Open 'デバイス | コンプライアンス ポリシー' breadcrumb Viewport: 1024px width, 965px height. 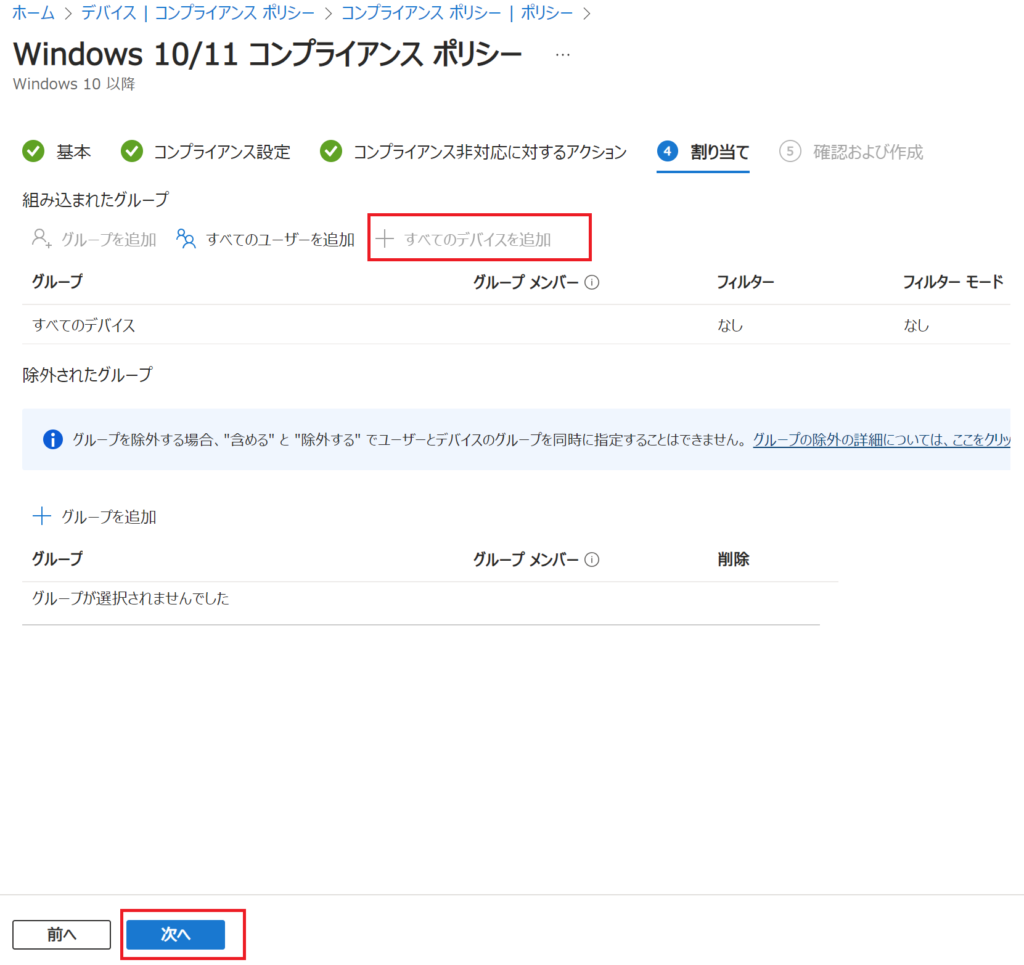[x=200, y=13]
